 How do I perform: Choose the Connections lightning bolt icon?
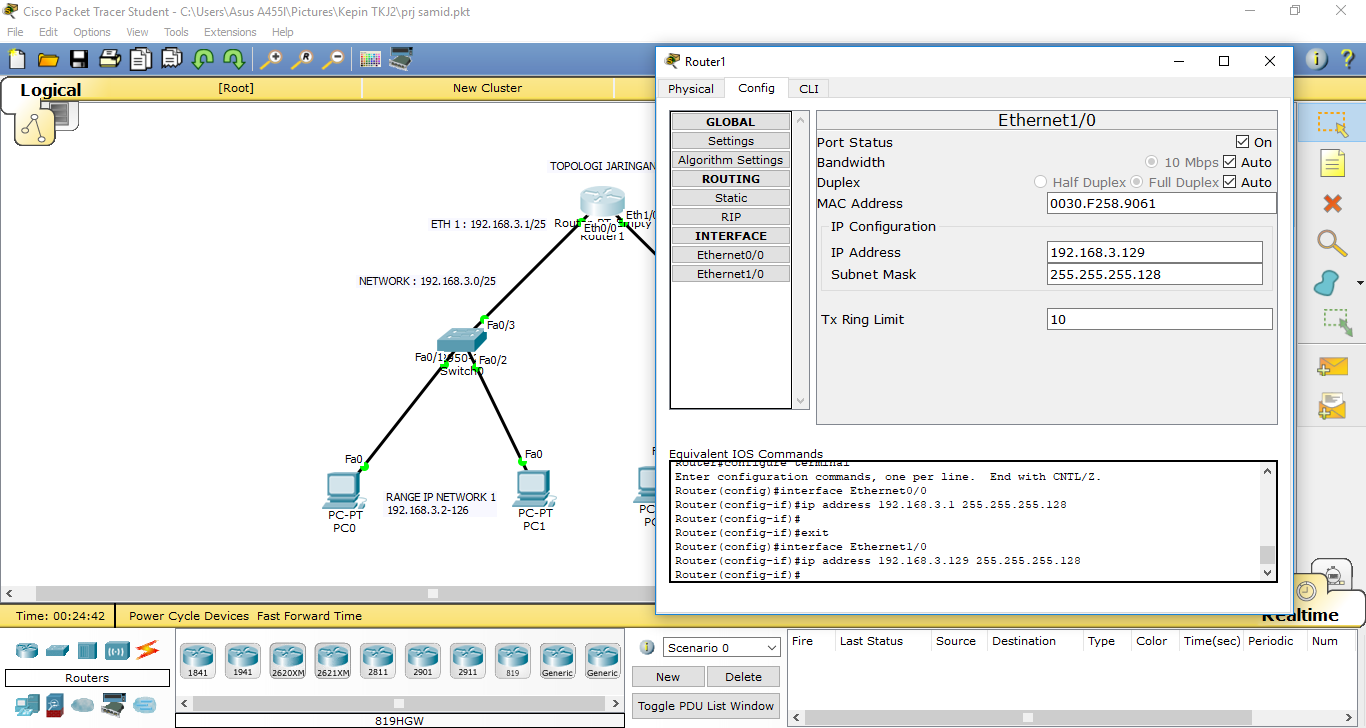(x=148, y=651)
